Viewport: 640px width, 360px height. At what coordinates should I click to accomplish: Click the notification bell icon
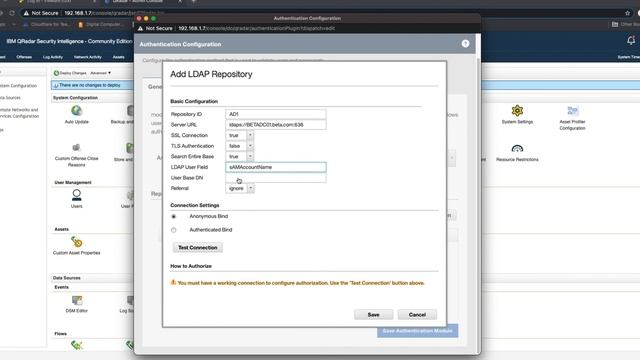point(631,40)
